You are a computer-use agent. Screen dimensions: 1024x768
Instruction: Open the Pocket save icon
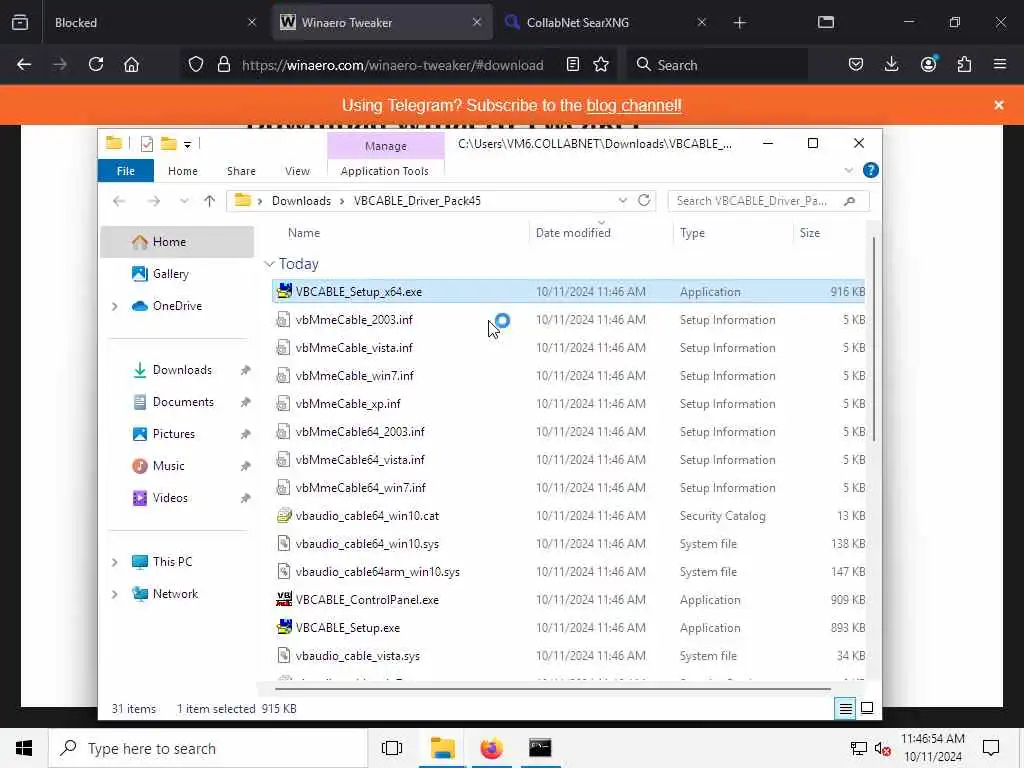(856, 65)
